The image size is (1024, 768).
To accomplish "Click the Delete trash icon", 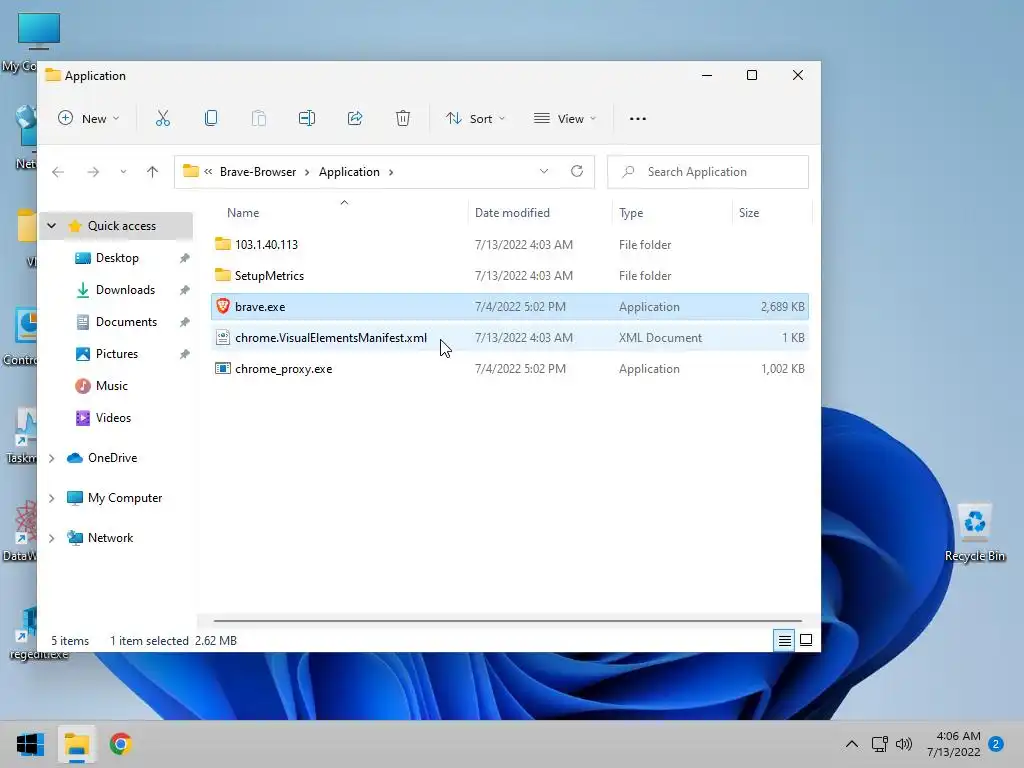I will 403,118.
